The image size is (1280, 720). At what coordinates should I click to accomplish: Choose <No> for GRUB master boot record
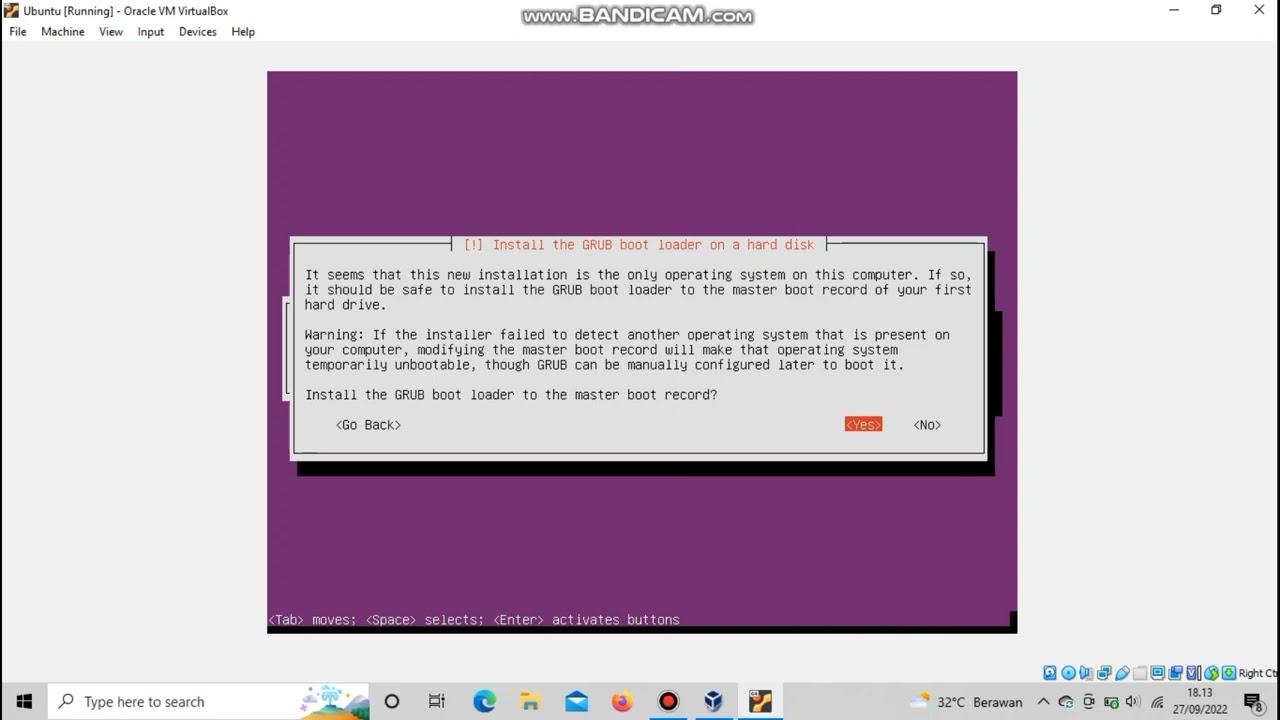[x=927, y=425]
